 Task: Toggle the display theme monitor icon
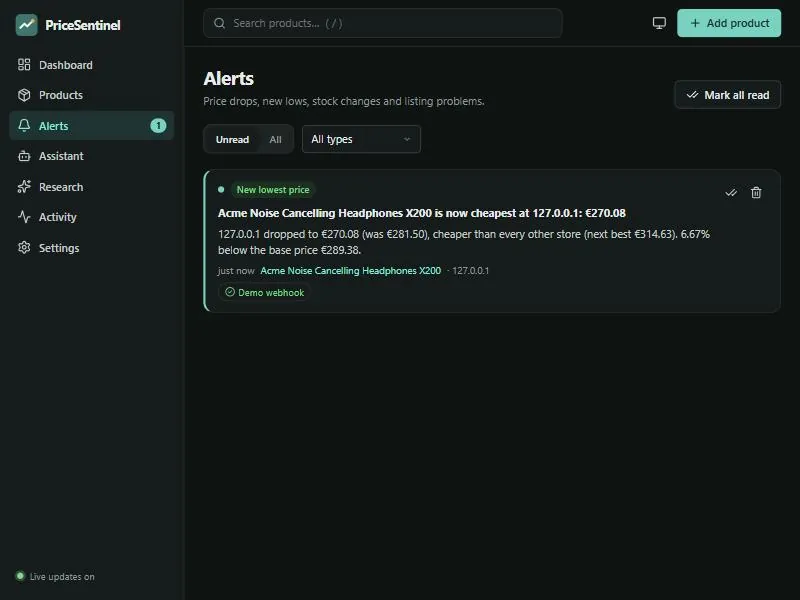659,23
